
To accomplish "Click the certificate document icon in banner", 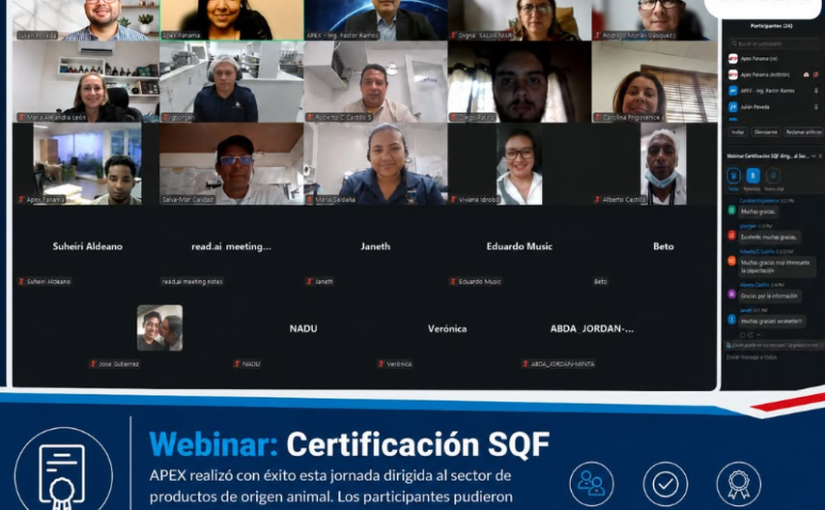I will 63,476.
